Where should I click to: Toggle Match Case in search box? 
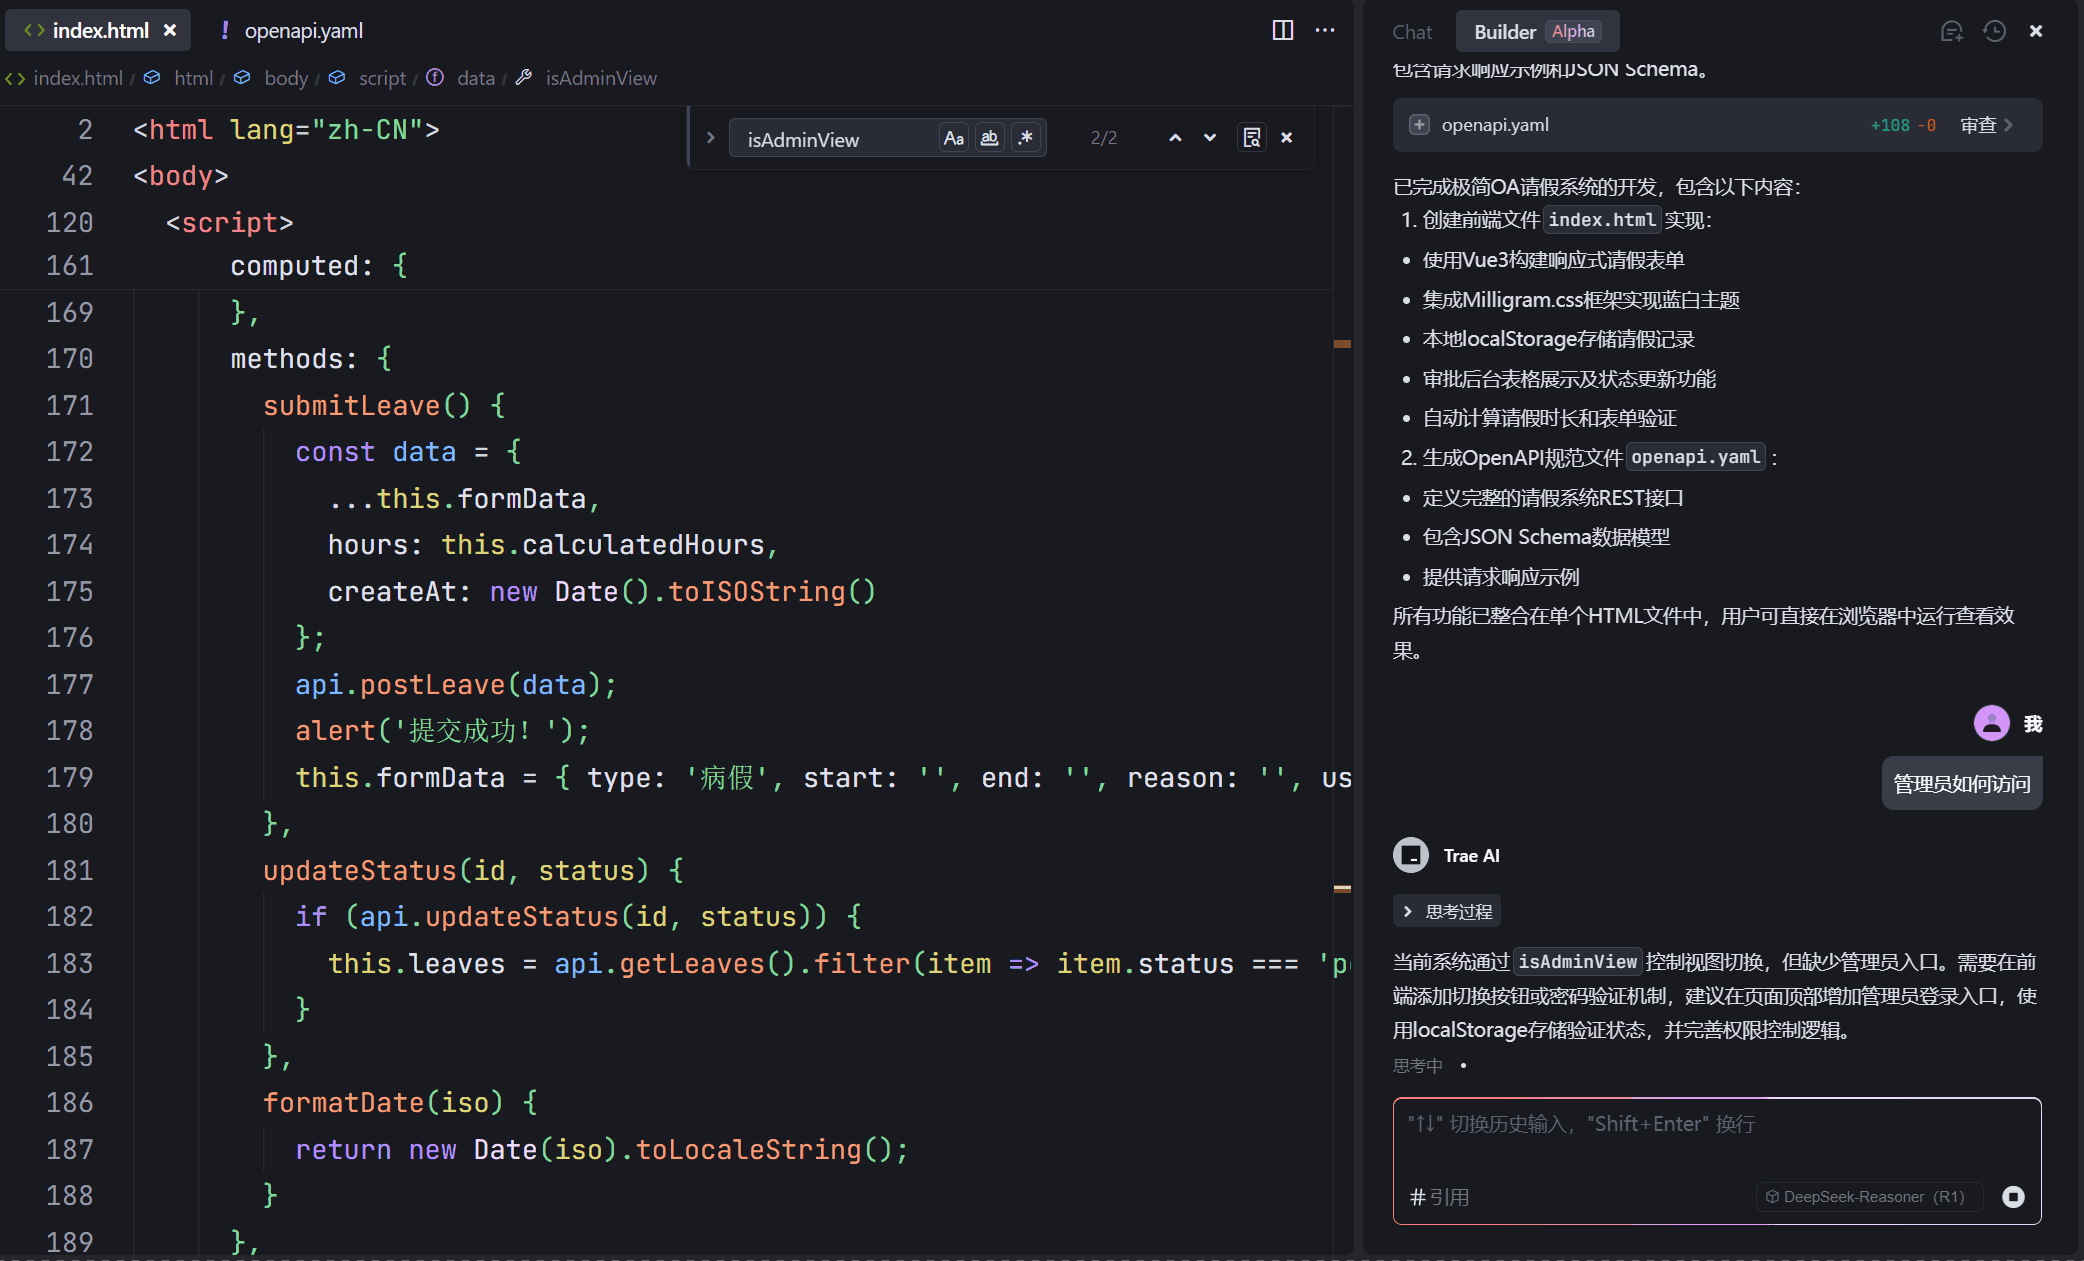pos(953,138)
